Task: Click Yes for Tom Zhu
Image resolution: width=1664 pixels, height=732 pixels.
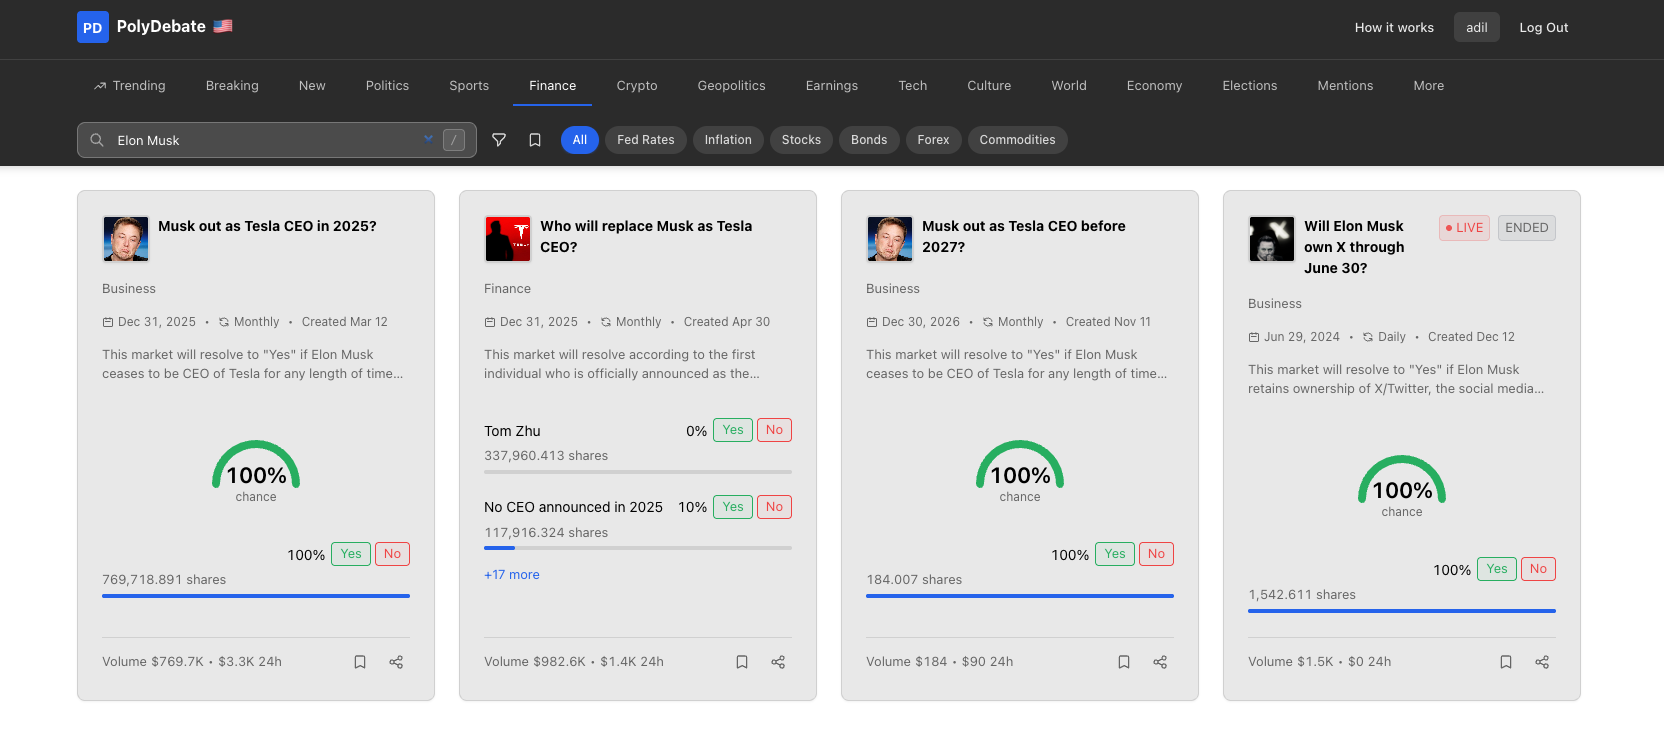Action: tap(733, 430)
